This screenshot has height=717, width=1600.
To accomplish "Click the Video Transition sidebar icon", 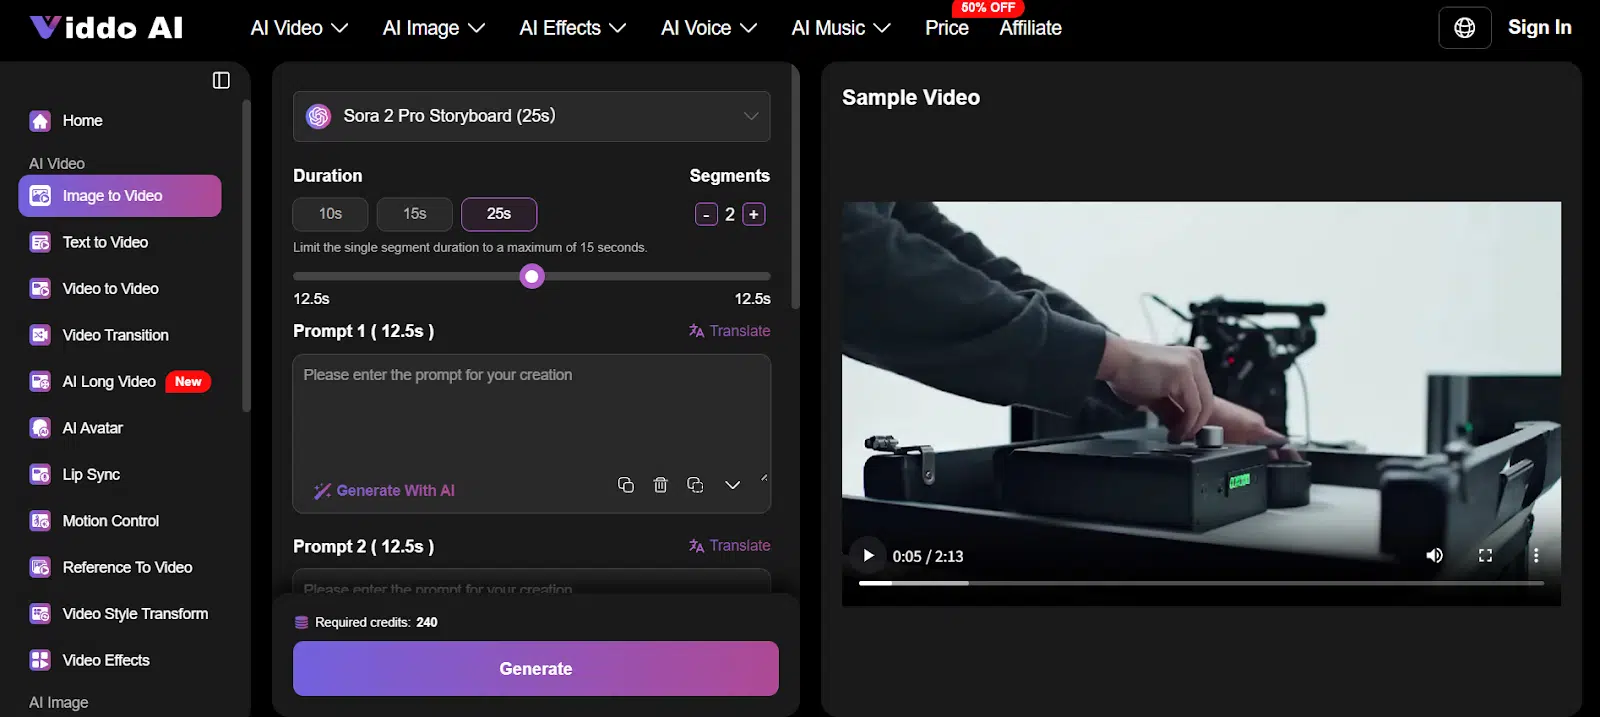I will (x=40, y=335).
